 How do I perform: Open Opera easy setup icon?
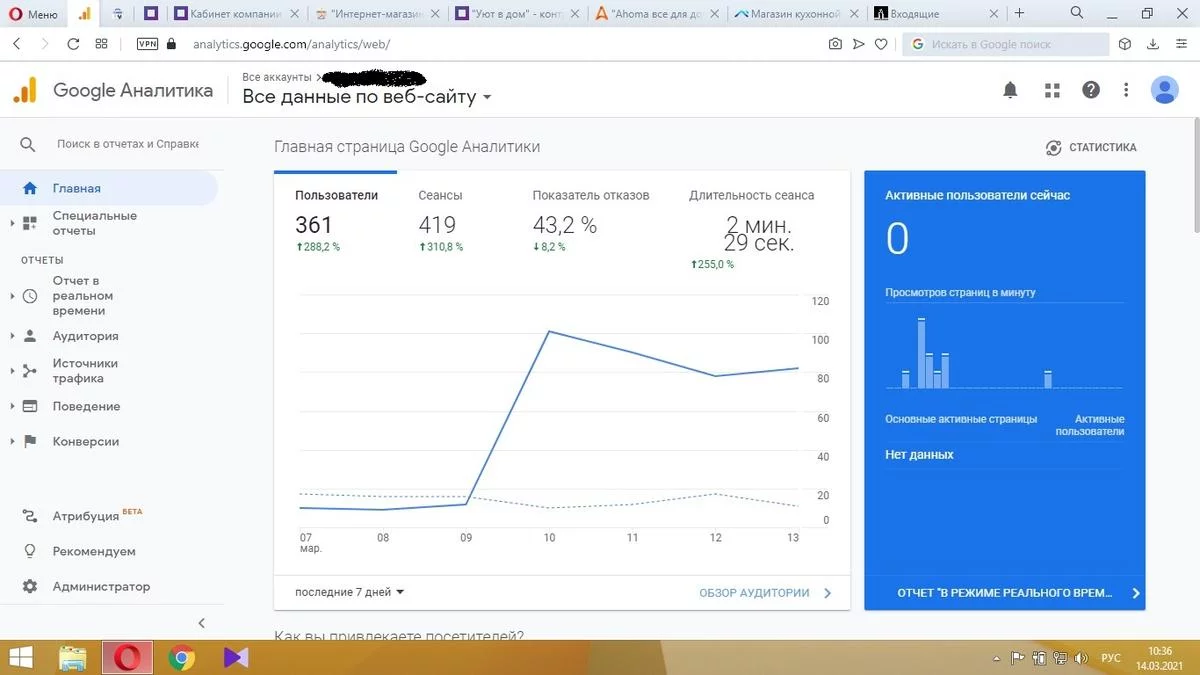pos(1182,44)
